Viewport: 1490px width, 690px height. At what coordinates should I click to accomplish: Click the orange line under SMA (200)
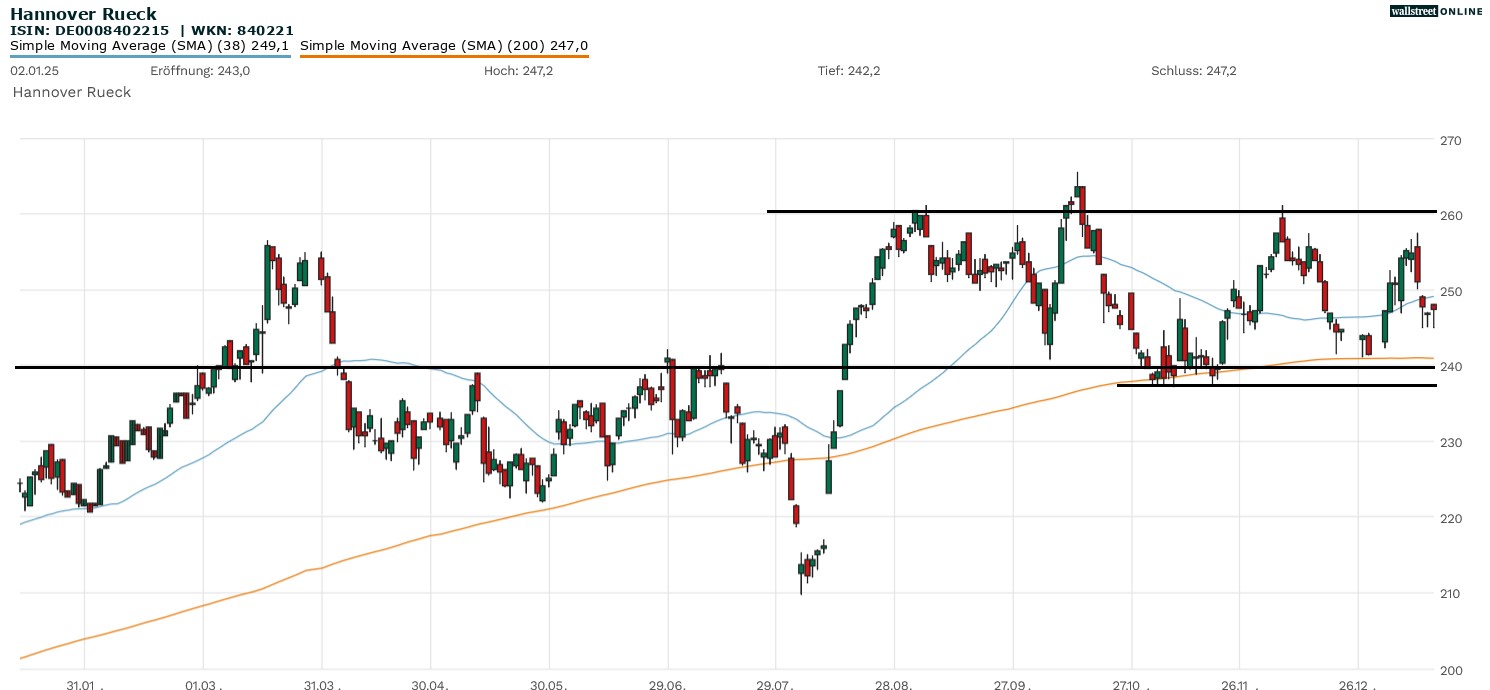point(444,56)
